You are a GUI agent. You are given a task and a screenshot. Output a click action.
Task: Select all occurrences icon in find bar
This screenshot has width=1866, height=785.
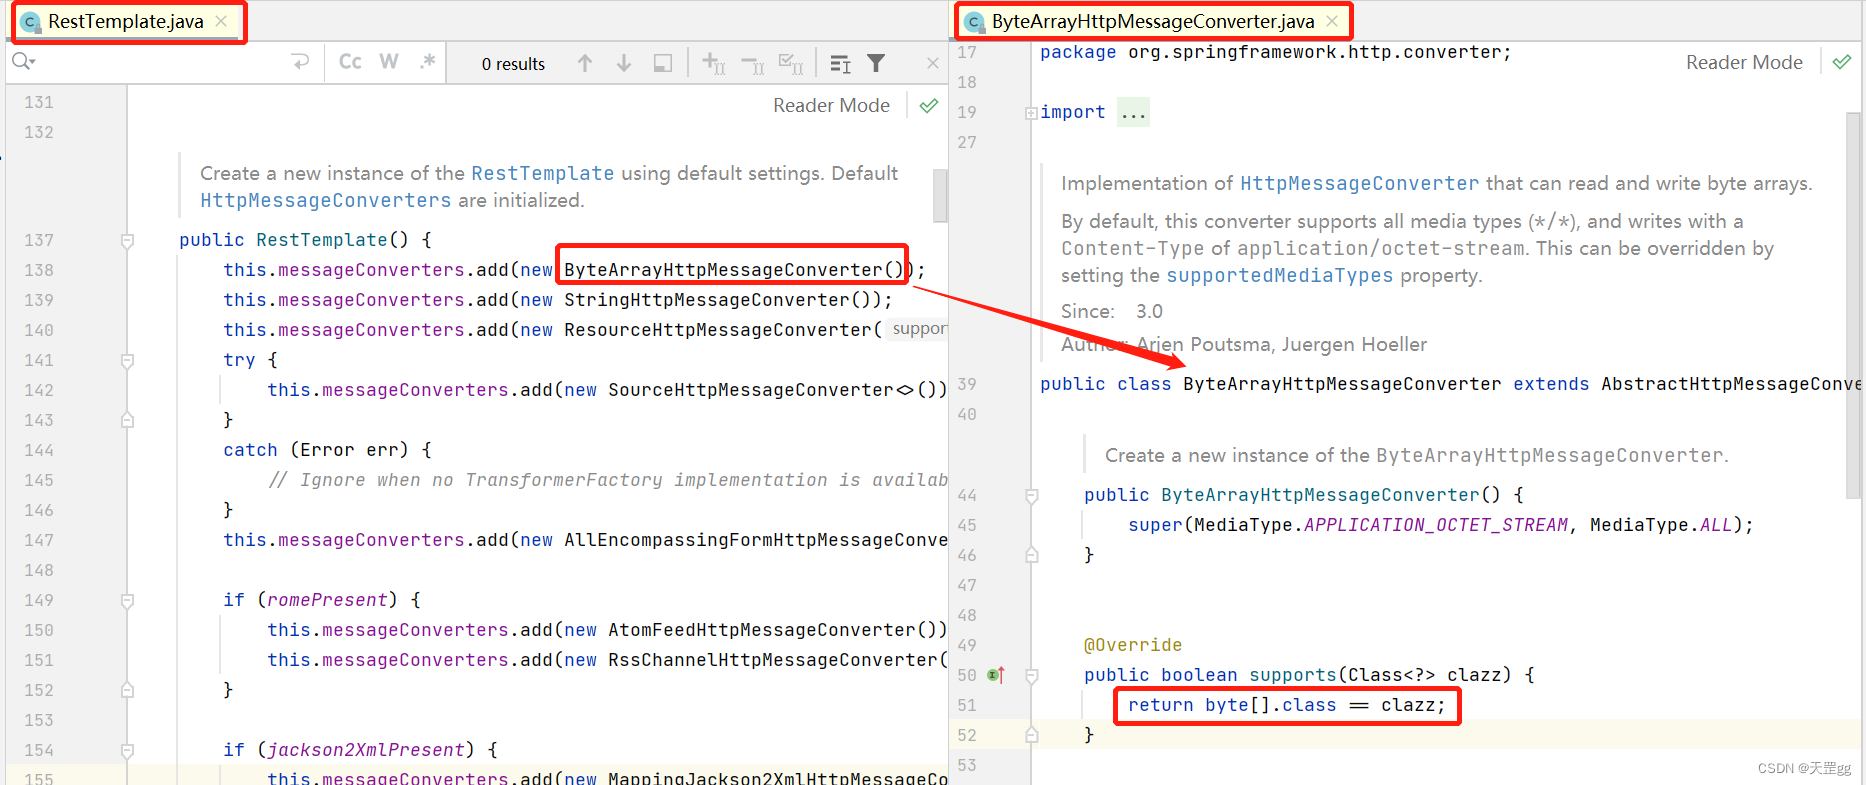(x=791, y=63)
